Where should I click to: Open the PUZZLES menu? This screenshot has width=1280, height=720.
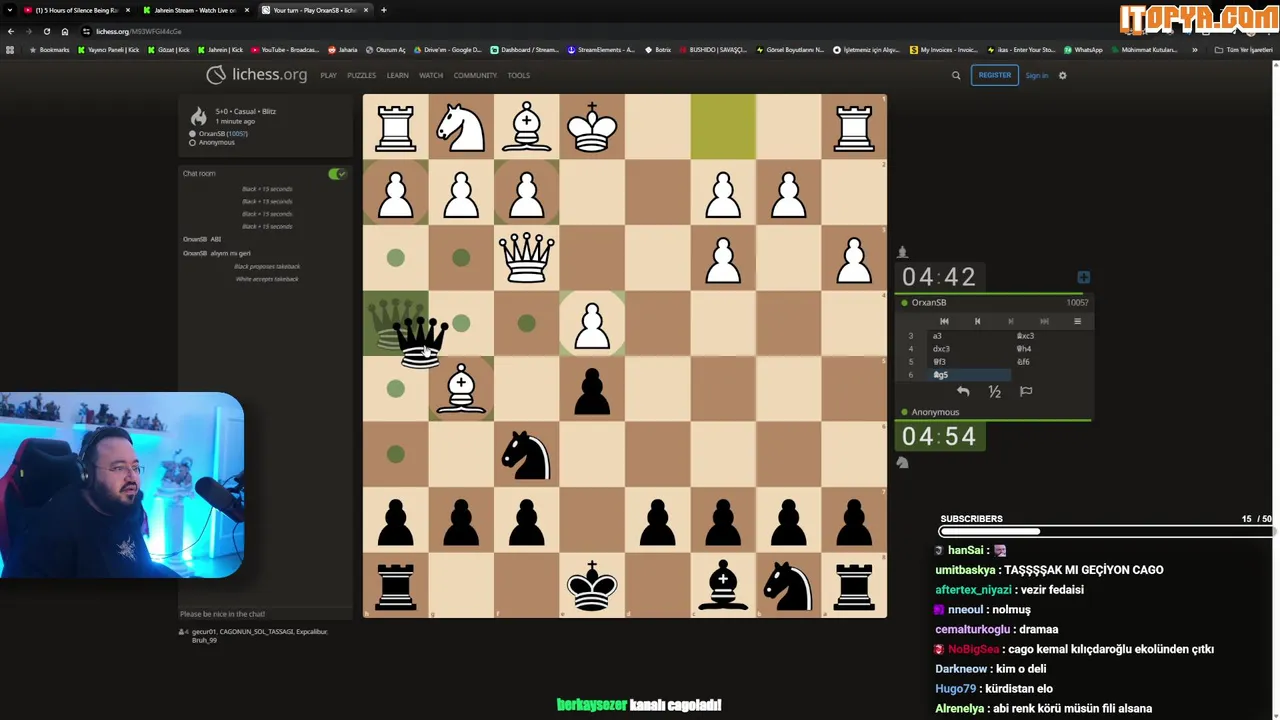pos(361,75)
